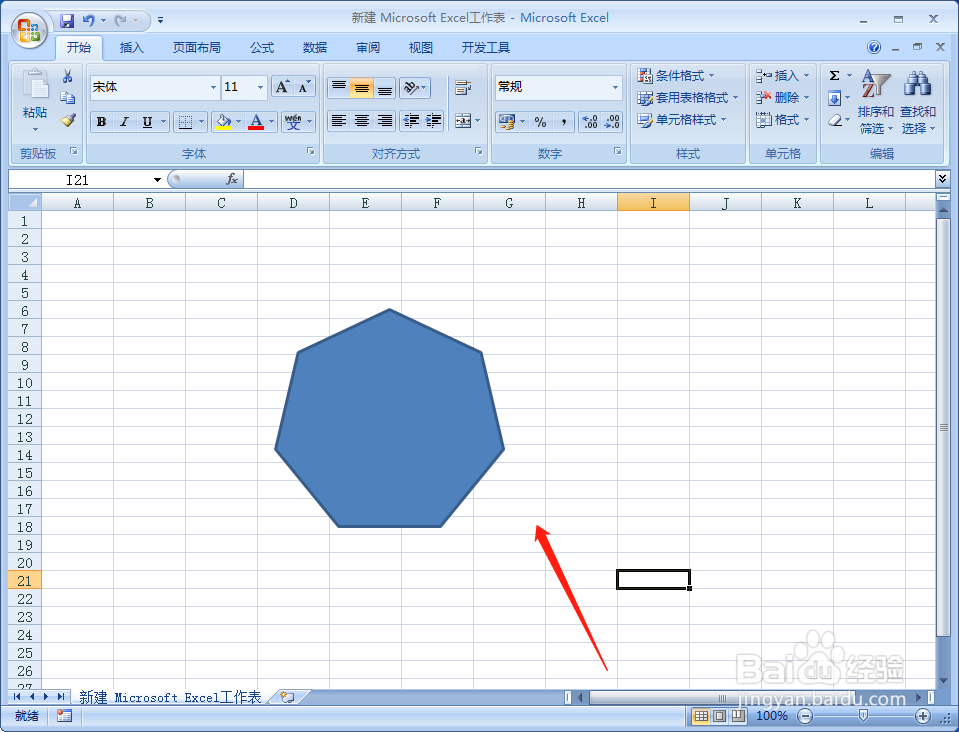
Task: Switch to the 审阅 tab
Action: pyautogui.click(x=368, y=48)
